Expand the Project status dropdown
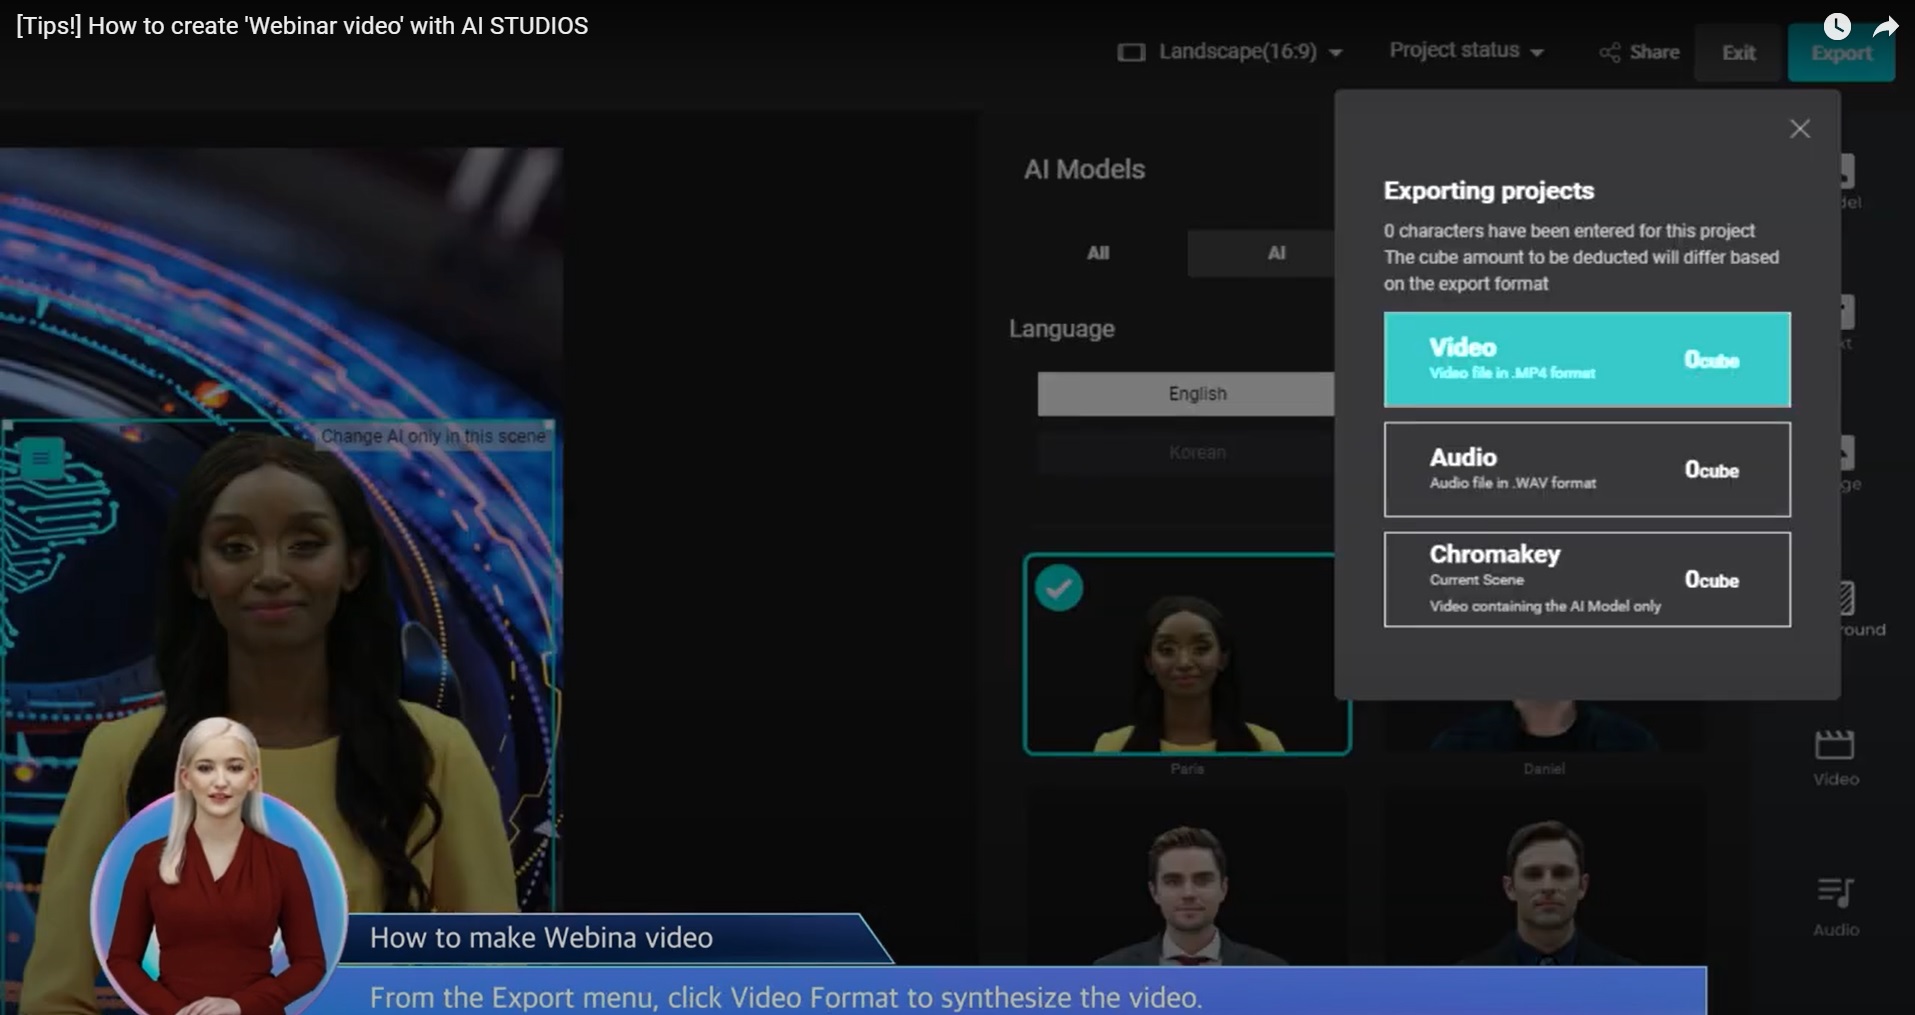The image size is (1915, 1015). pos(1466,51)
